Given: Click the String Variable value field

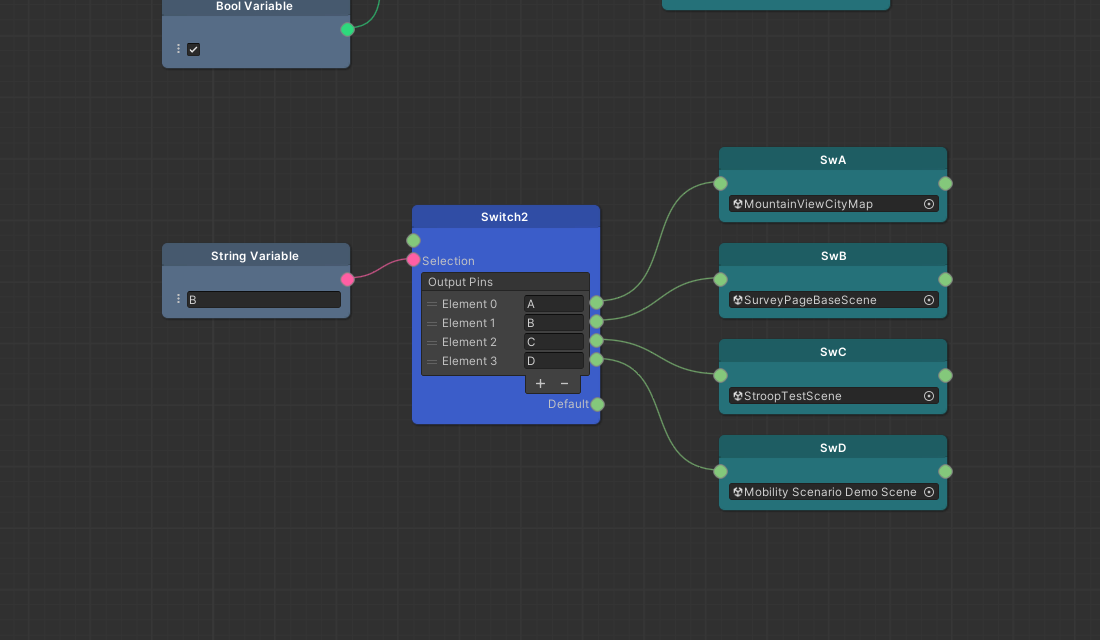Looking at the screenshot, I should pos(264,300).
